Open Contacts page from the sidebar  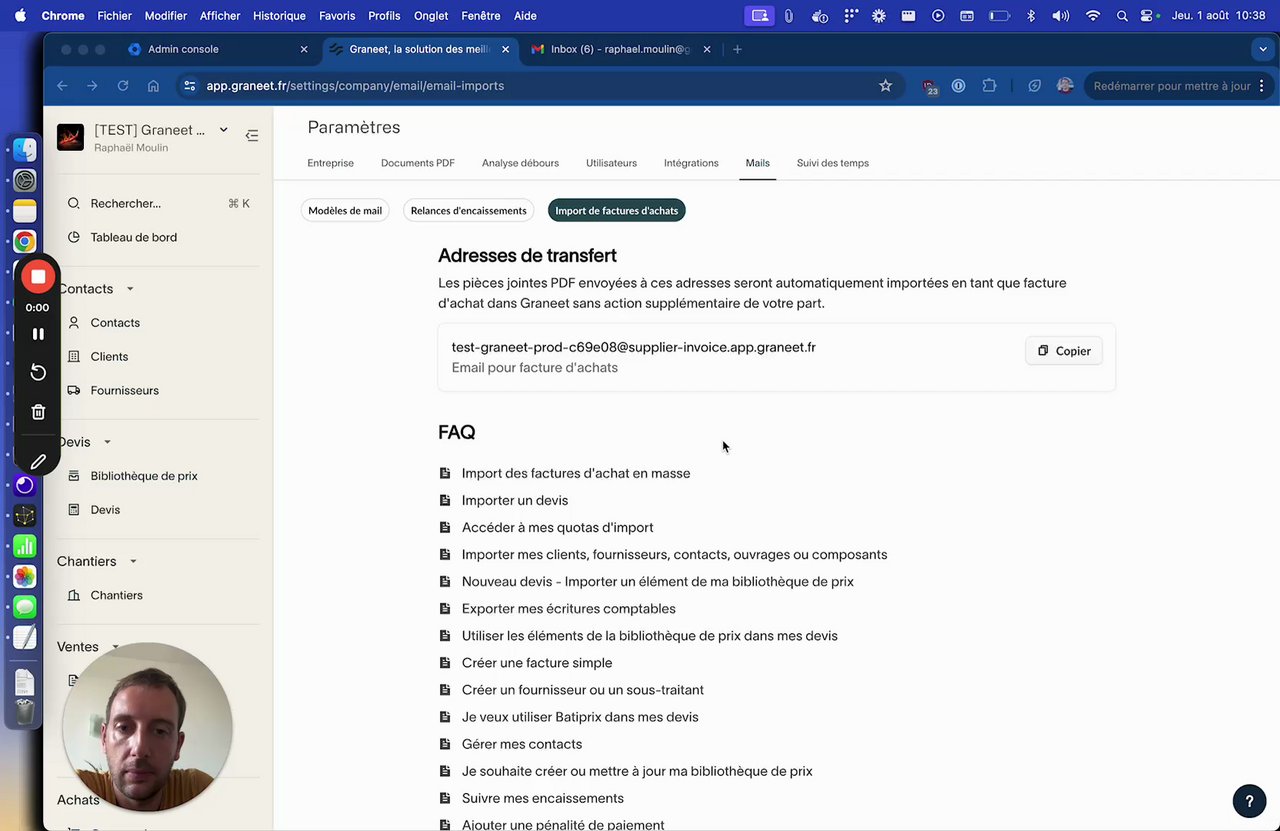tap(115, 323)
